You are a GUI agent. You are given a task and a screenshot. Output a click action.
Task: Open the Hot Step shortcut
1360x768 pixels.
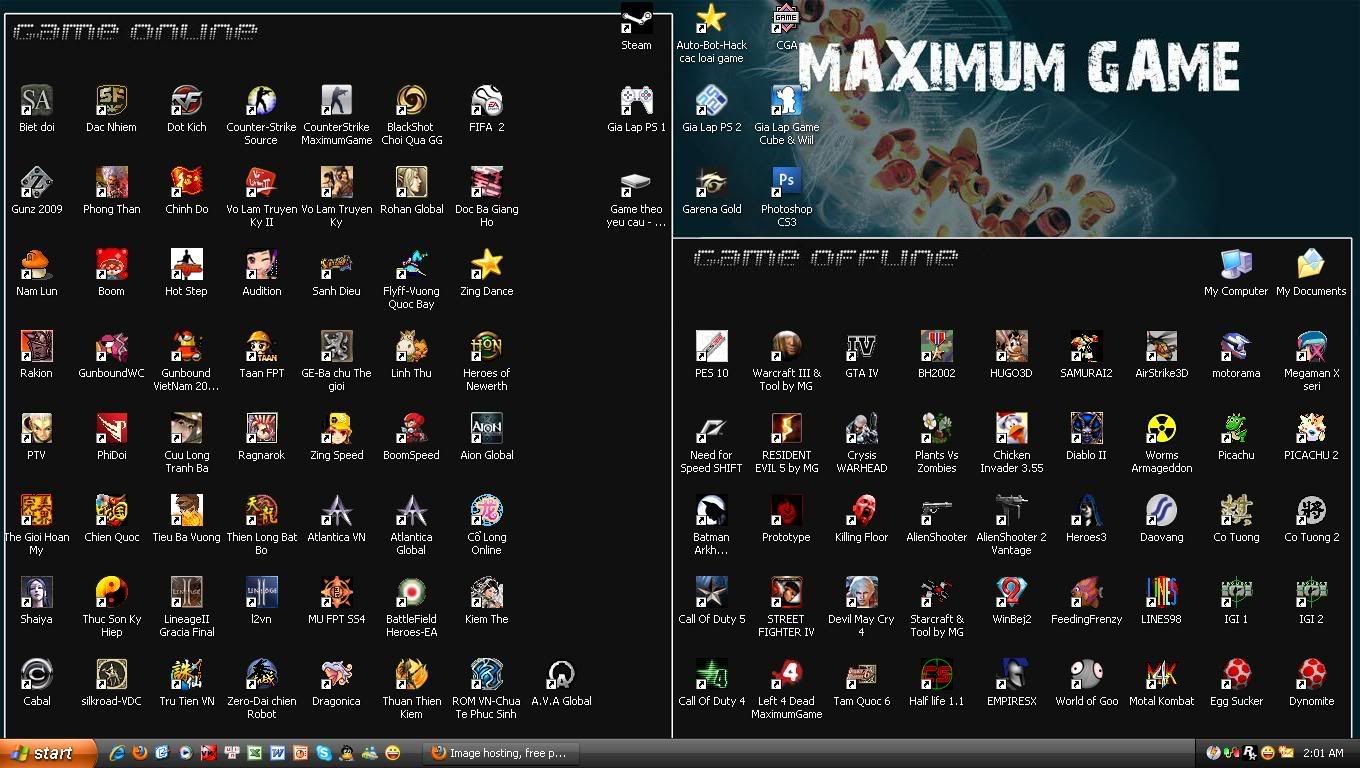186,265
